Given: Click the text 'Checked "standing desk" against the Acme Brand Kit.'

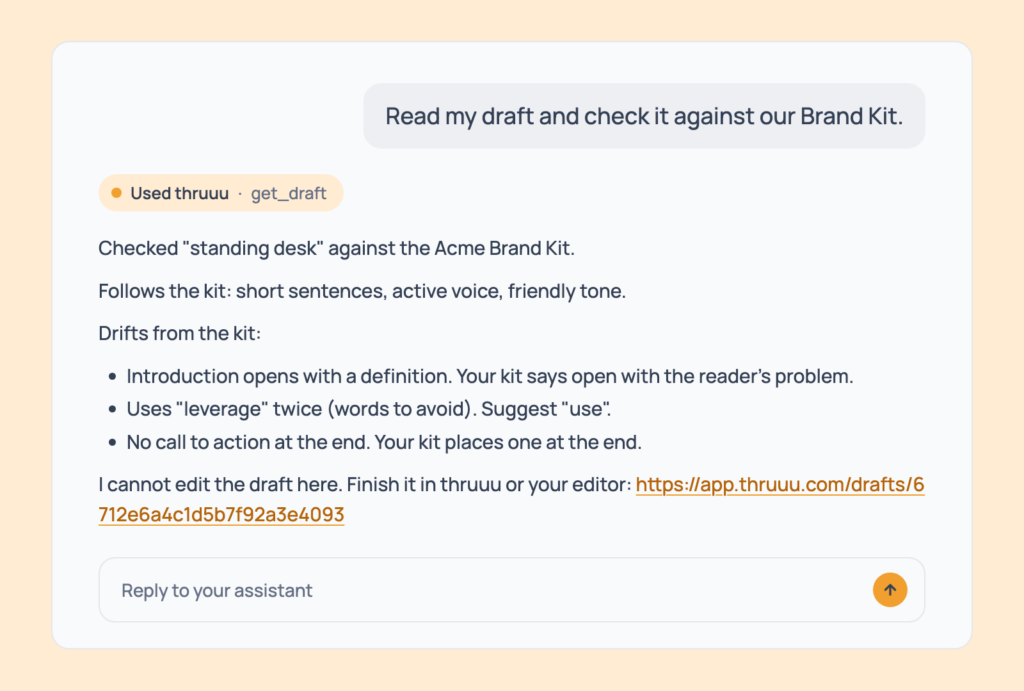Looking at the screenshot, I should click(x=336, y=248).
